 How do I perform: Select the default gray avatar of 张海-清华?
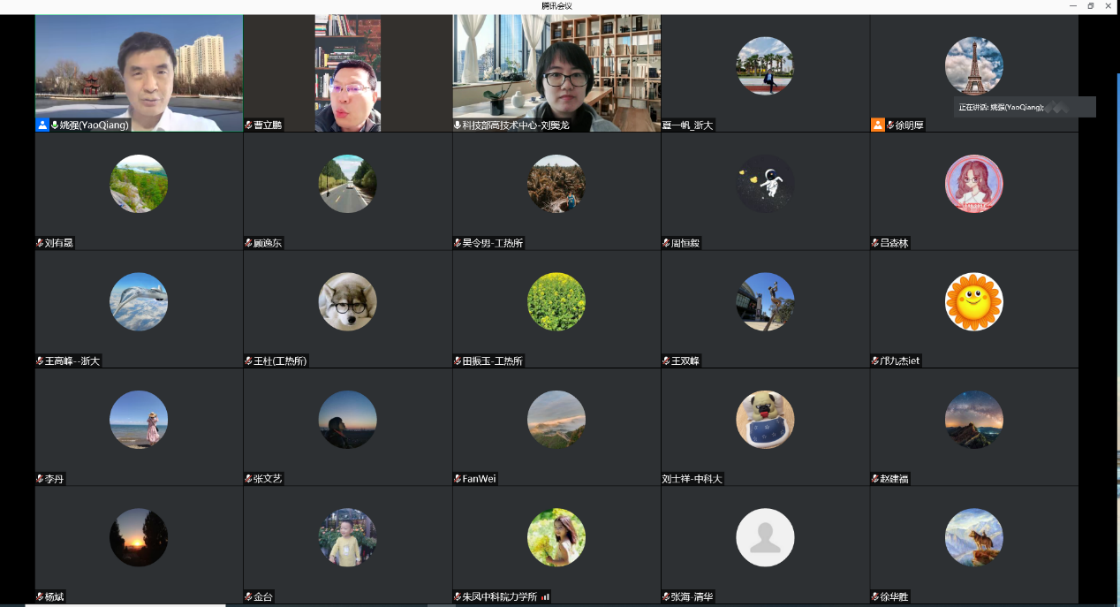765,538
